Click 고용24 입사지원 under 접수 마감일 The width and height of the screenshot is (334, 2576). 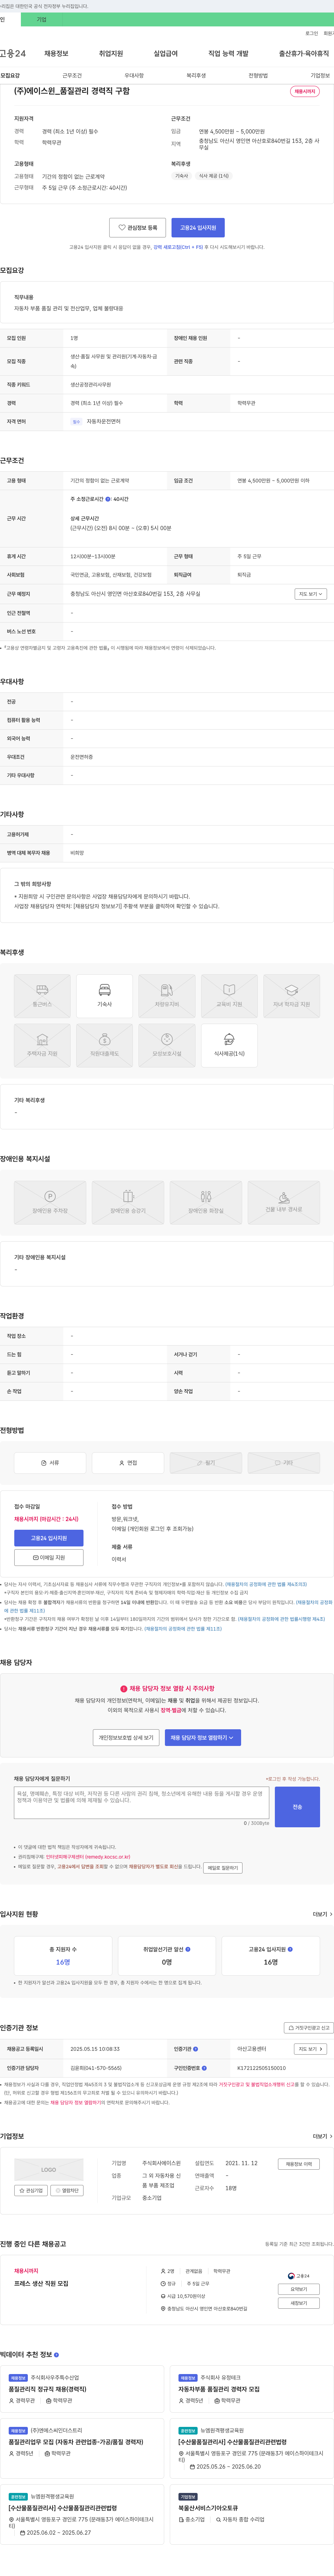click(49, 1538)
